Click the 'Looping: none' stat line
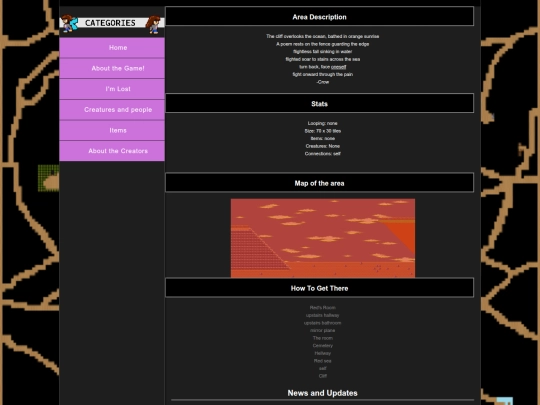This screenshot has height=405, width=540. coord(323,123)
